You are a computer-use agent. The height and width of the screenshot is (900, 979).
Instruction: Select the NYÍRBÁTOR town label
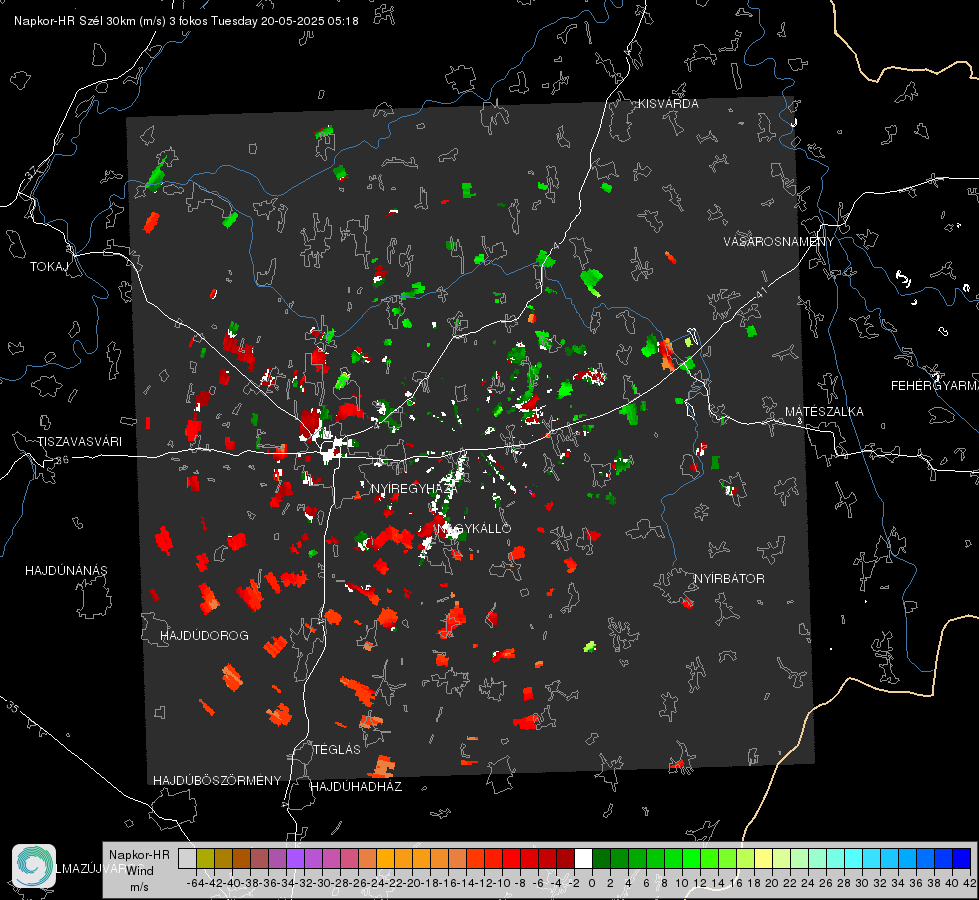click(729, 578)
